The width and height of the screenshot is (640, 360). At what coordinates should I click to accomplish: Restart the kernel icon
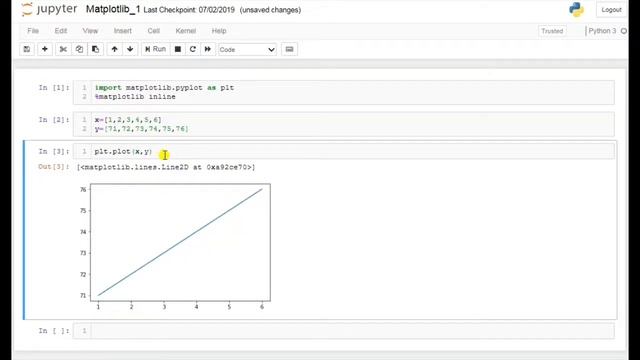pos(193,49)
